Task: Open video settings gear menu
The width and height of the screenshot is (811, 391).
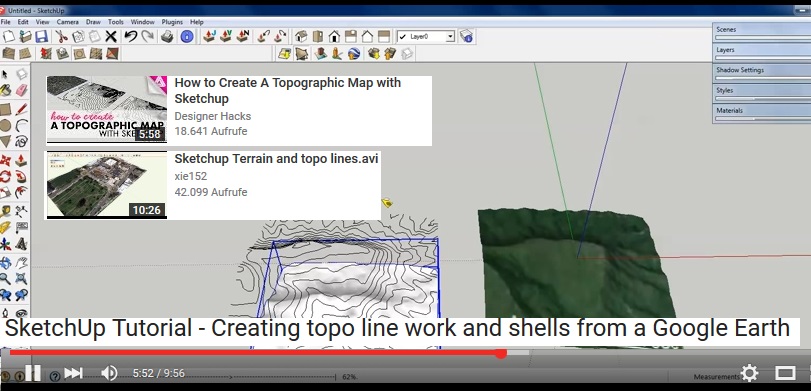Action: pos(749,373)
